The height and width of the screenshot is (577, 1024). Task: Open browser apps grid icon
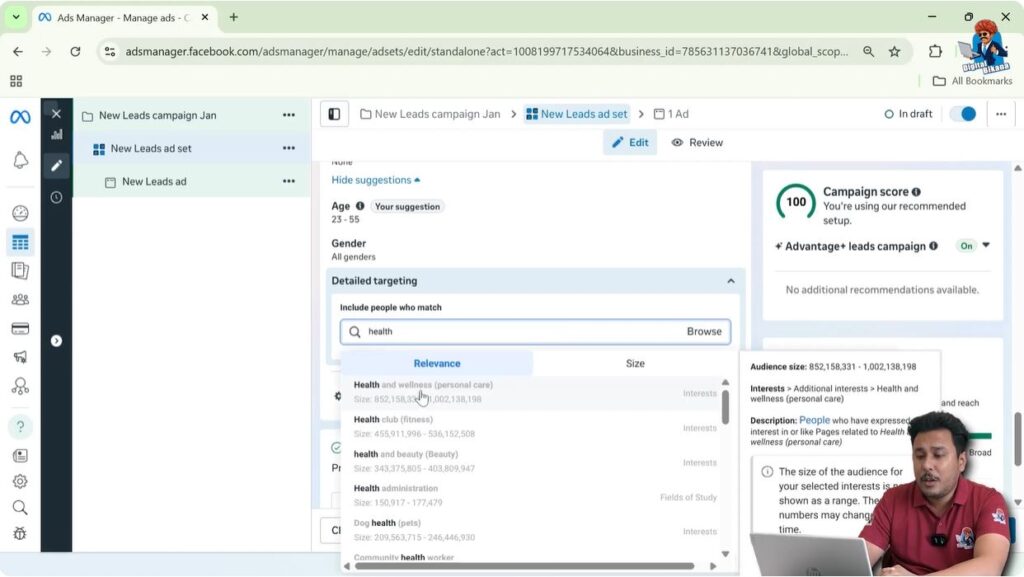pyautogui.click(x=16, y=81)
